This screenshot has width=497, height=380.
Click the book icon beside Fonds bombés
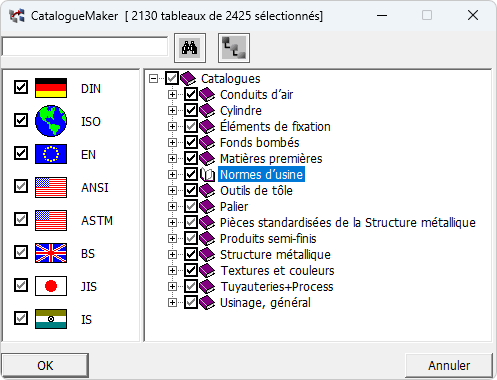coord(207,142)
